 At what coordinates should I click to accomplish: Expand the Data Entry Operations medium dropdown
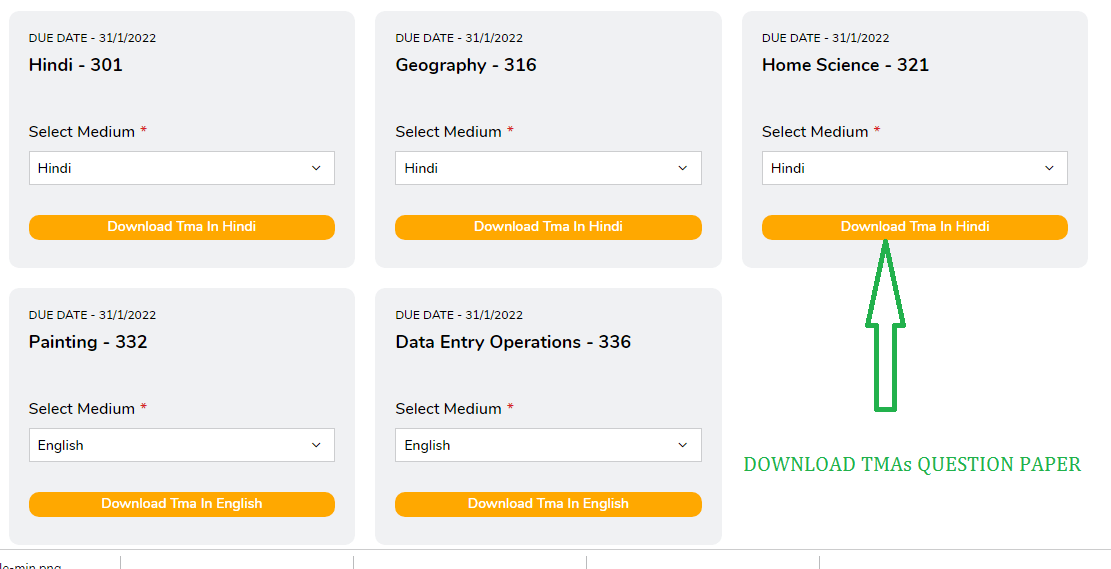[x=548, y=445]
